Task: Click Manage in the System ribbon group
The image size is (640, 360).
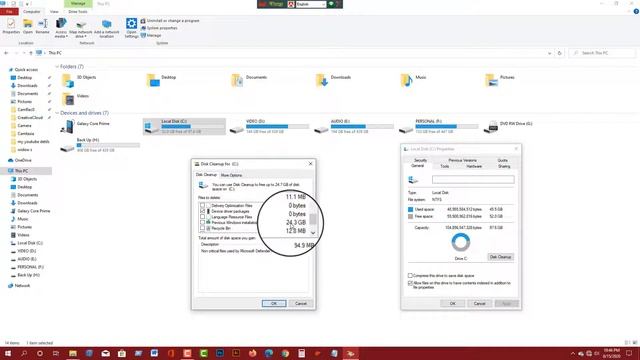Action: click(151, 36)
